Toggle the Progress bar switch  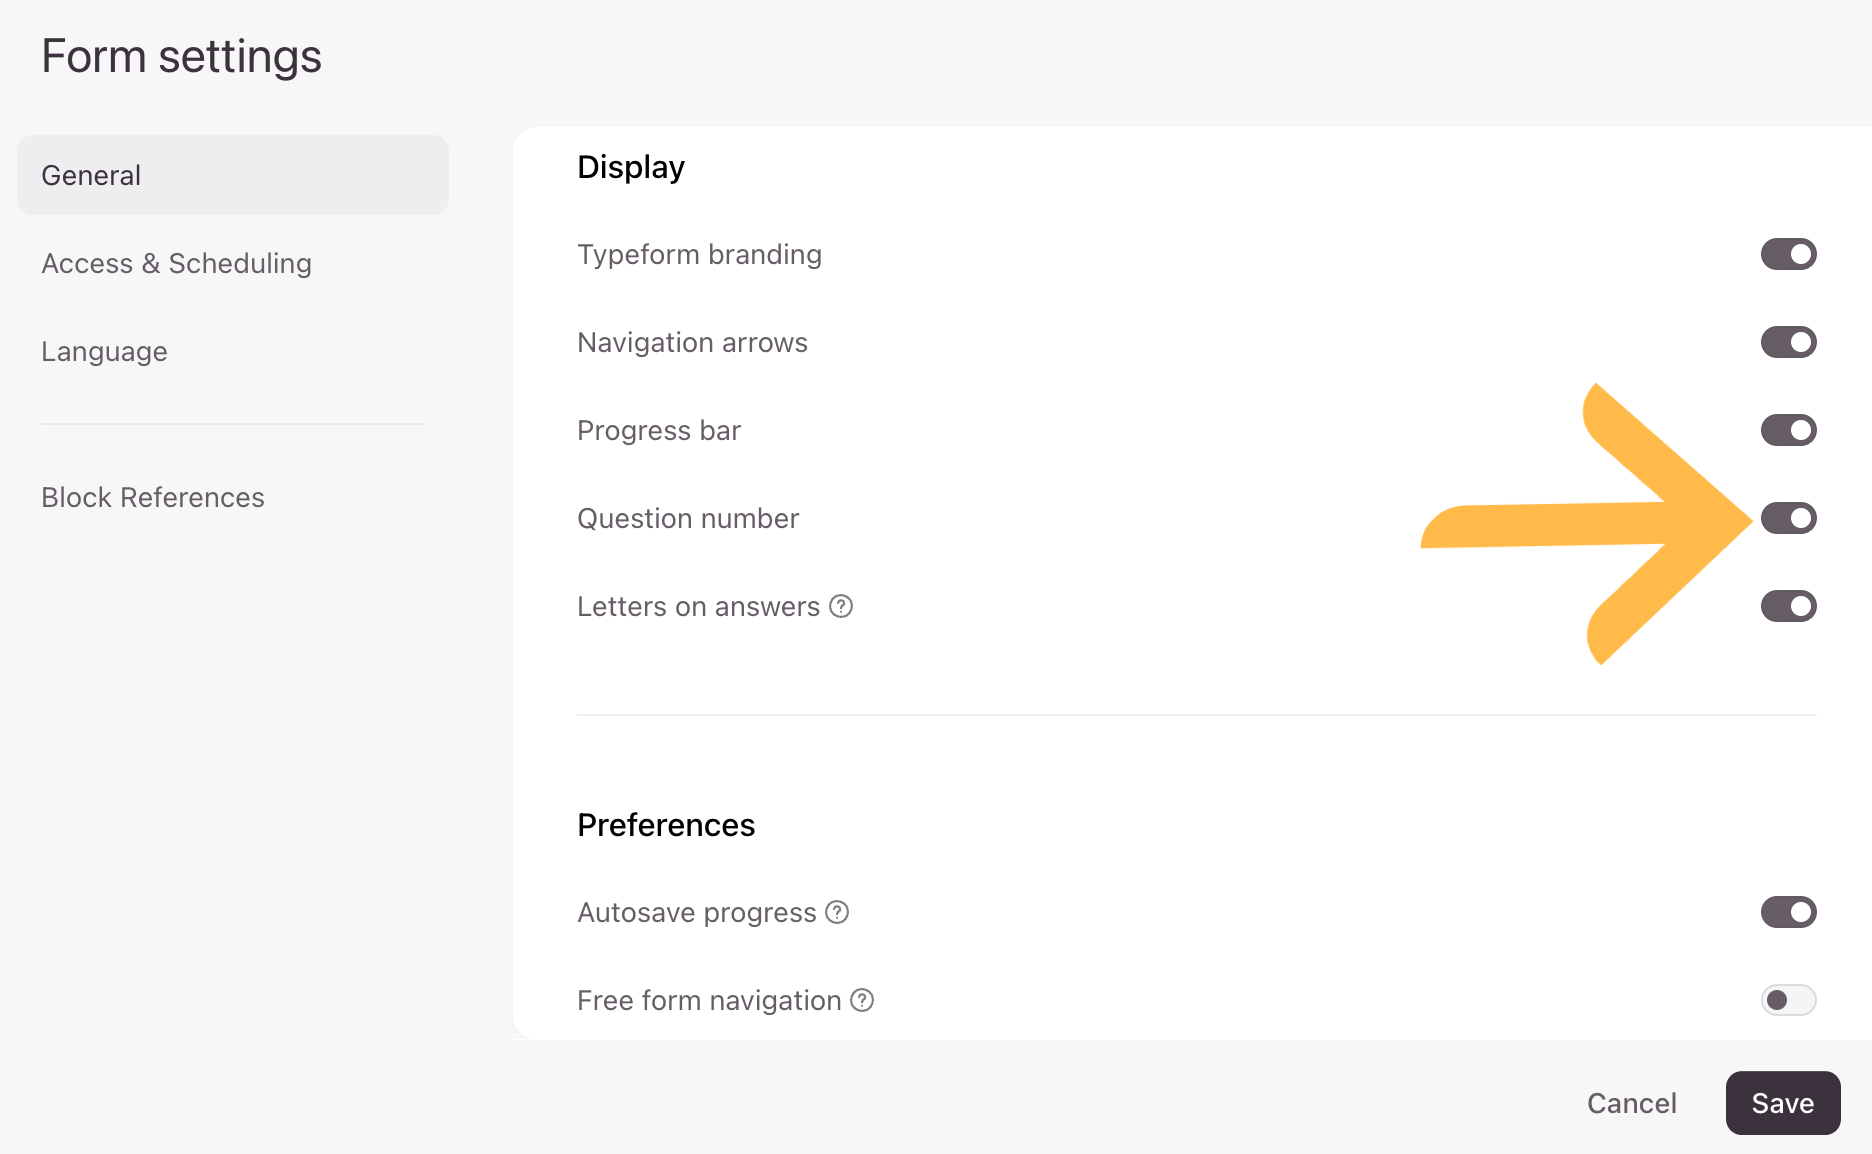coord(1788,430)
